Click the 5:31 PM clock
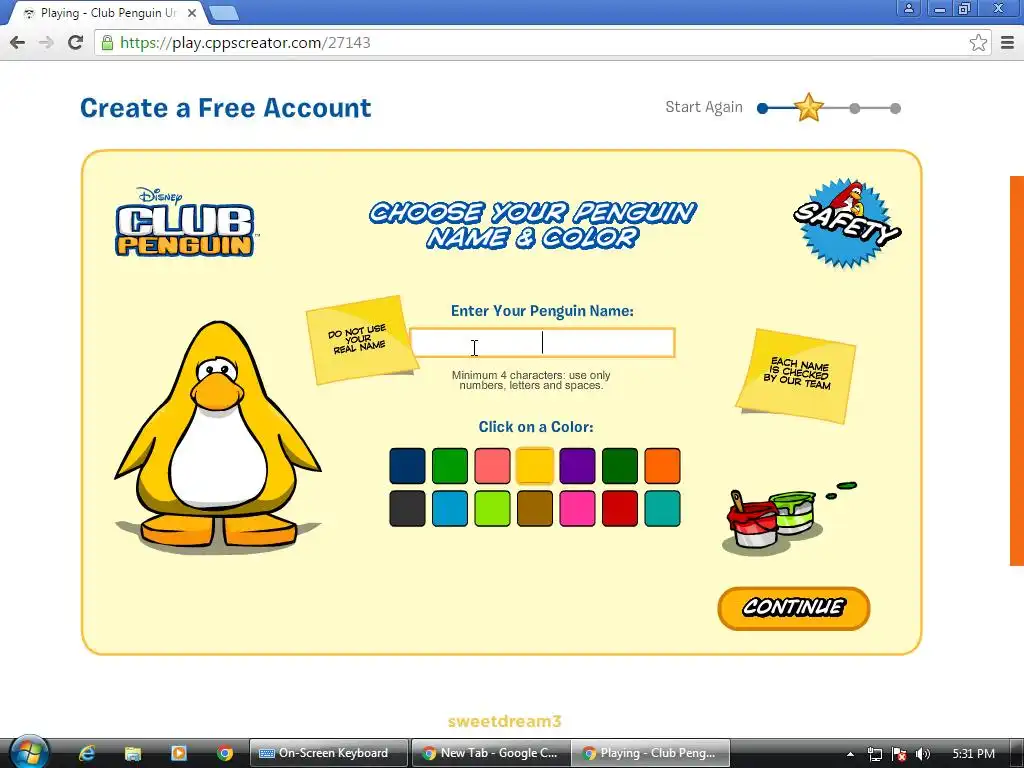 (x=973, y=754)
